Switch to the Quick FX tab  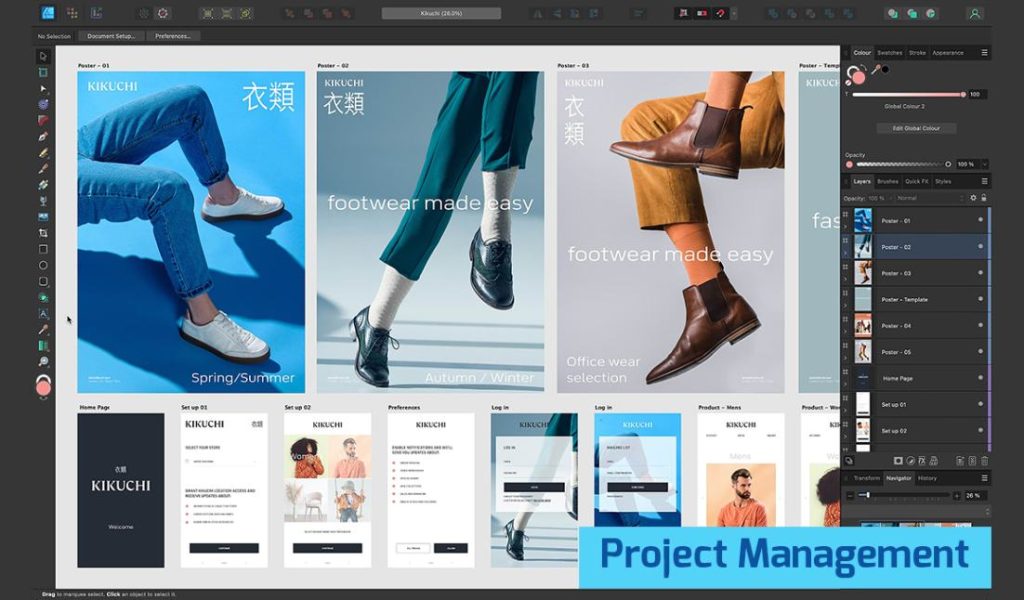click(x=916, y=182)
